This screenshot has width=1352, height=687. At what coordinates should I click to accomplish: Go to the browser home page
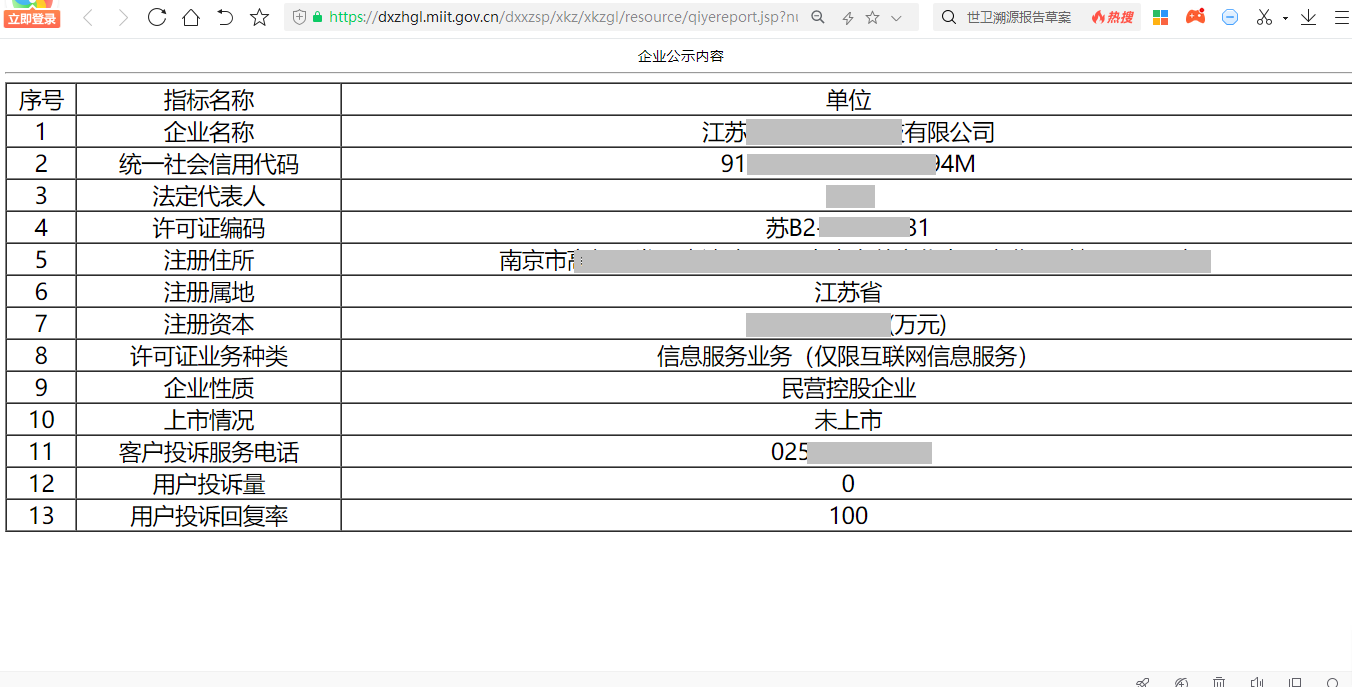tap(190, 17)
